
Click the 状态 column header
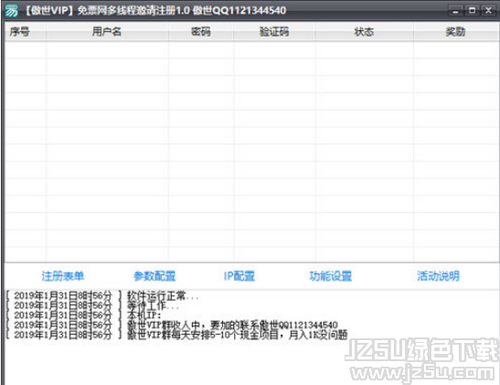364,32
